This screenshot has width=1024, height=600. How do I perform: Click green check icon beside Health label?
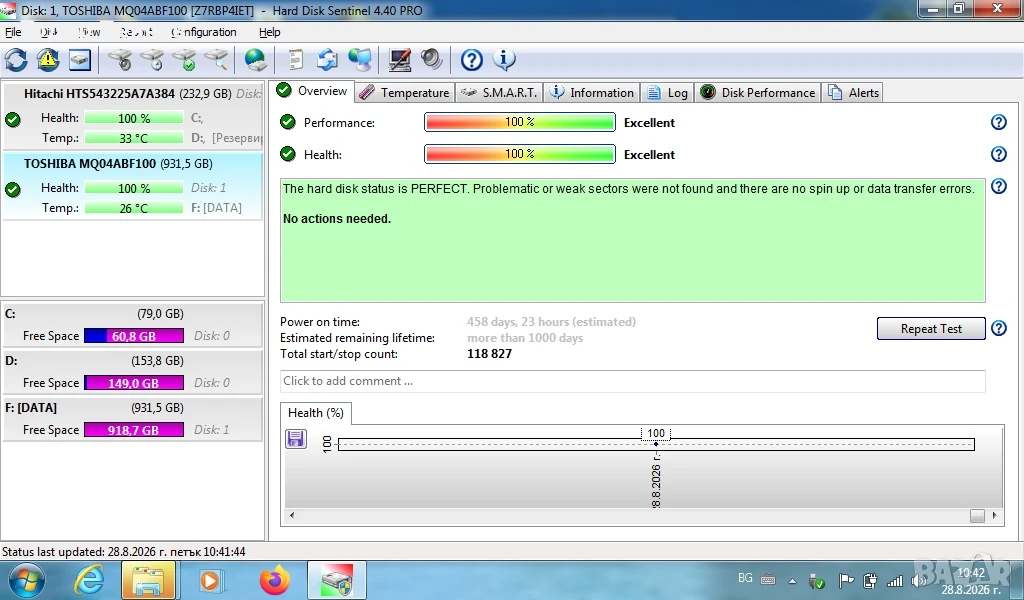[x=287, y=154]
